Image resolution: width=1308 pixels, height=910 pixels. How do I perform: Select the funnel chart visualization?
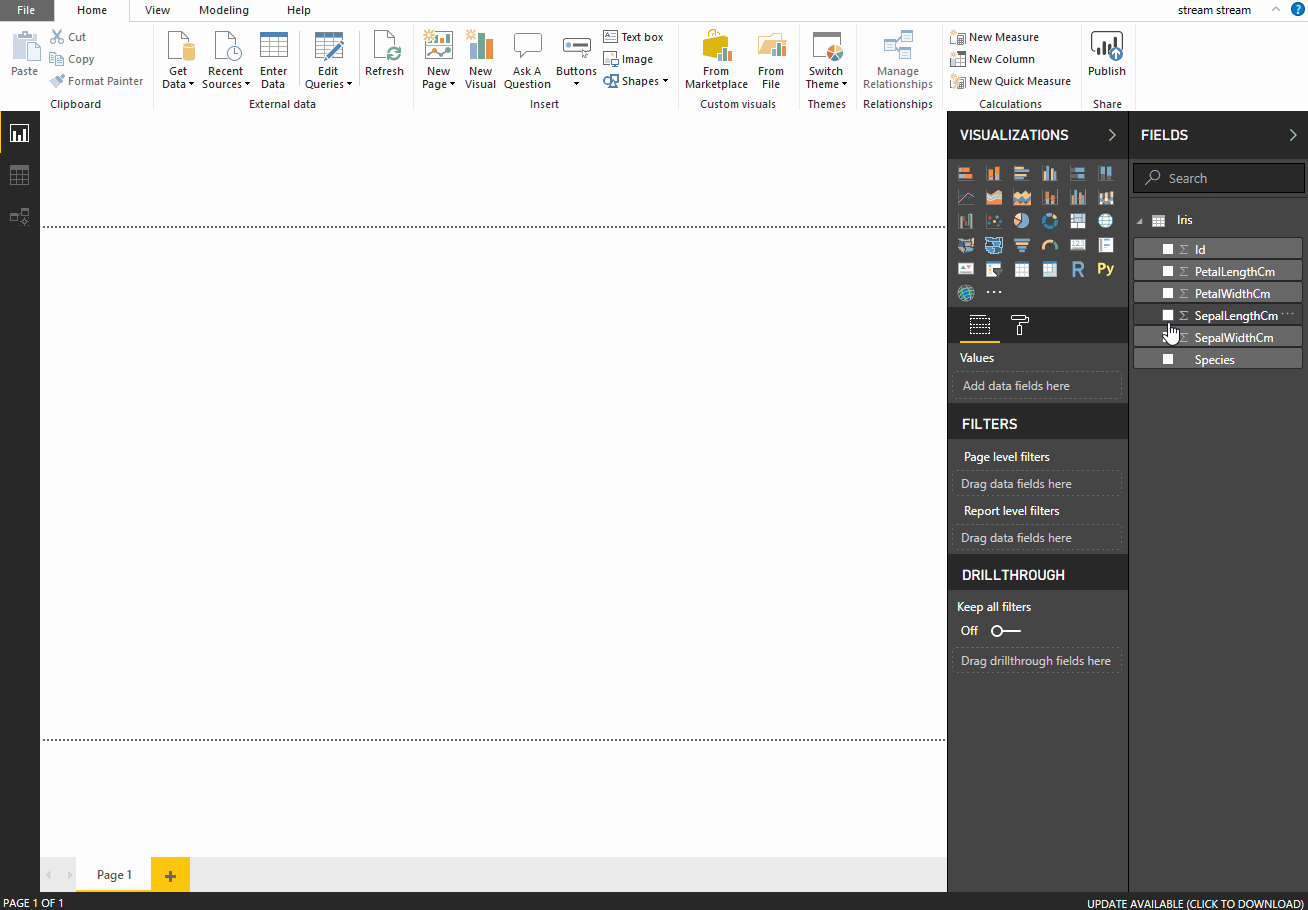pos(1021,245)
